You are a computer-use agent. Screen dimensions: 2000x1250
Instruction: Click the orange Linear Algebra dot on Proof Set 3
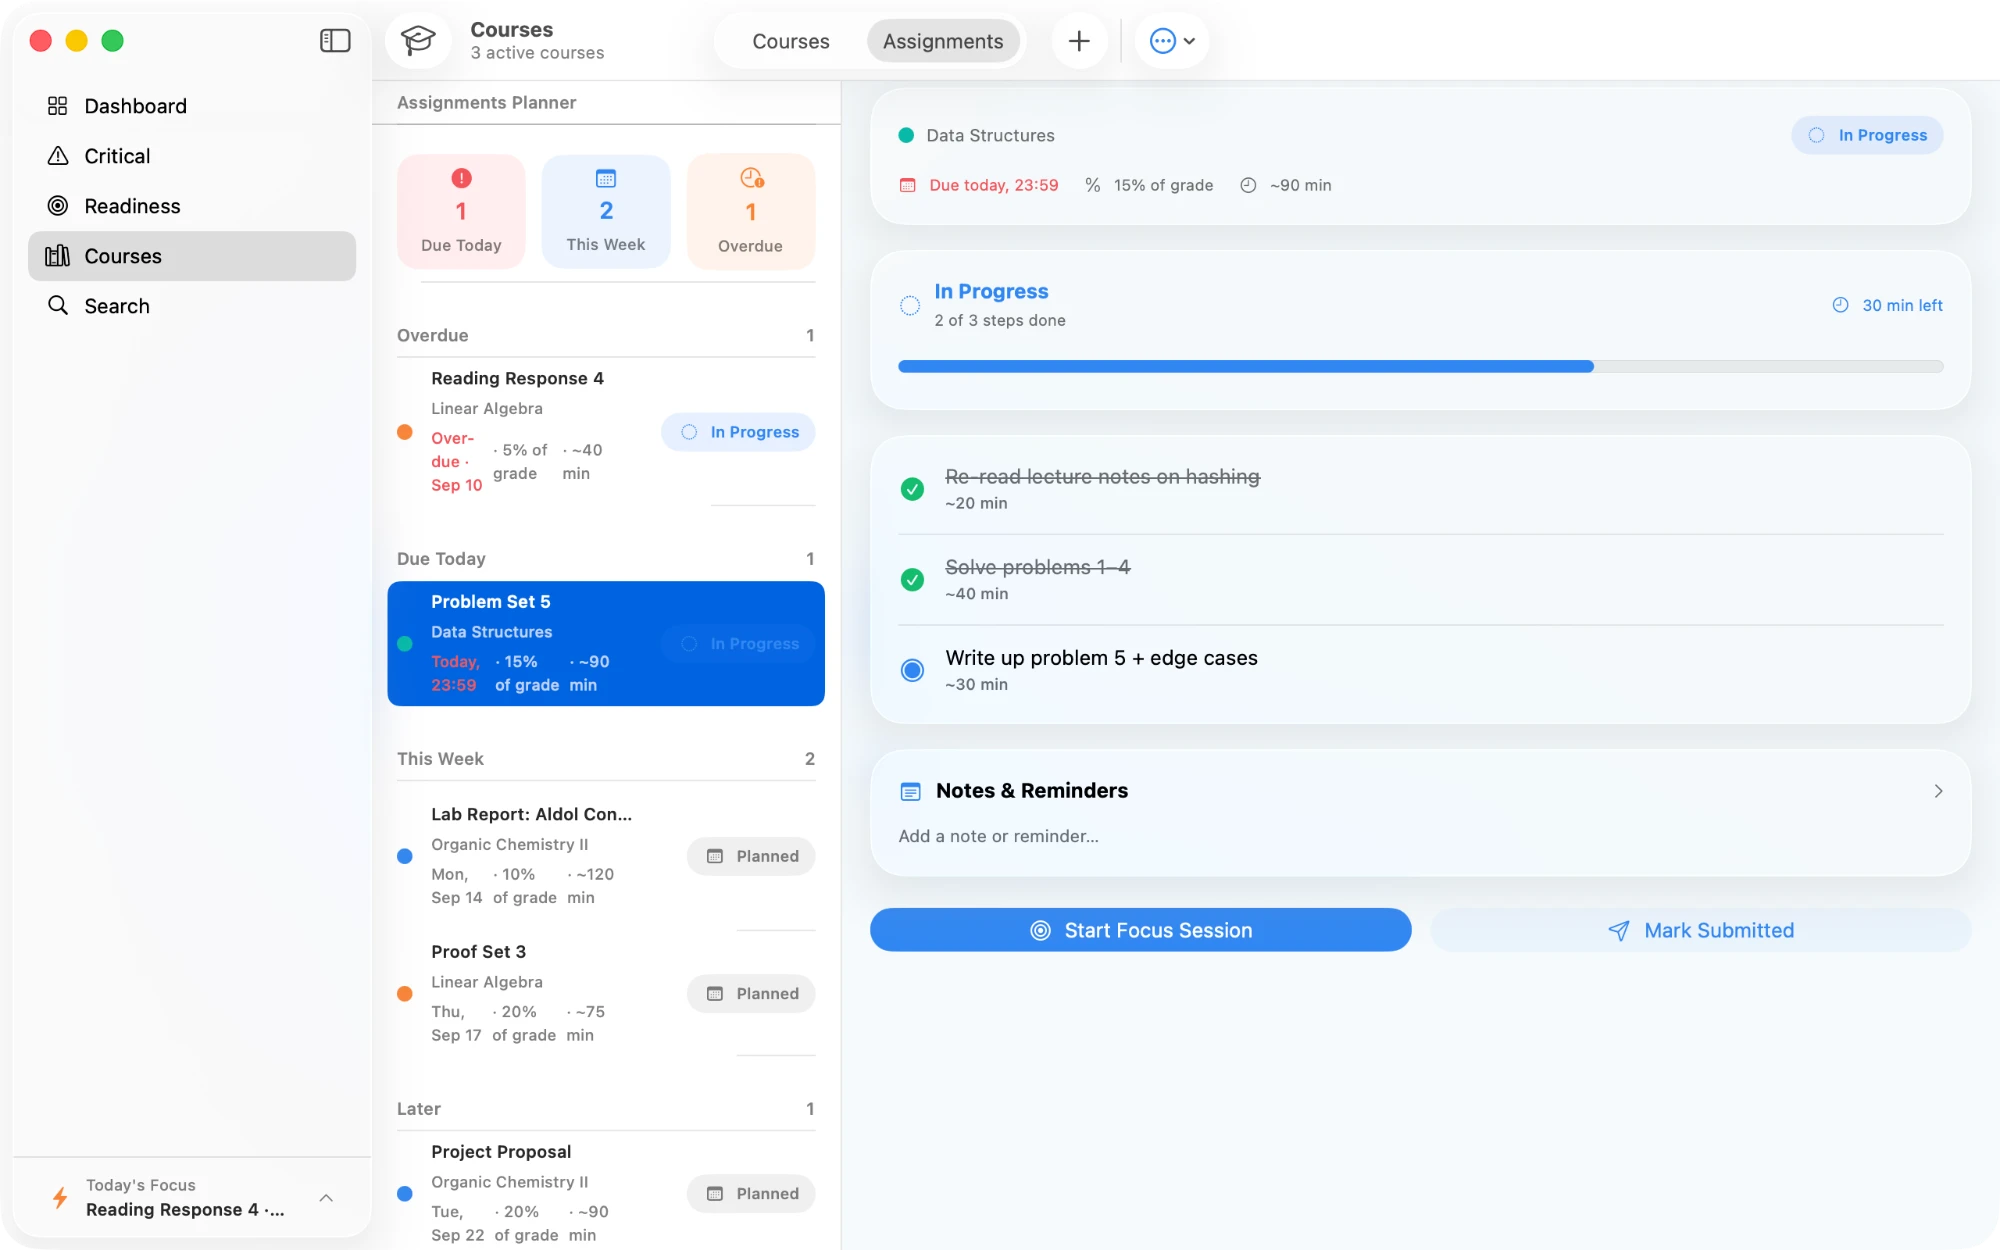[x=405, y=993]
